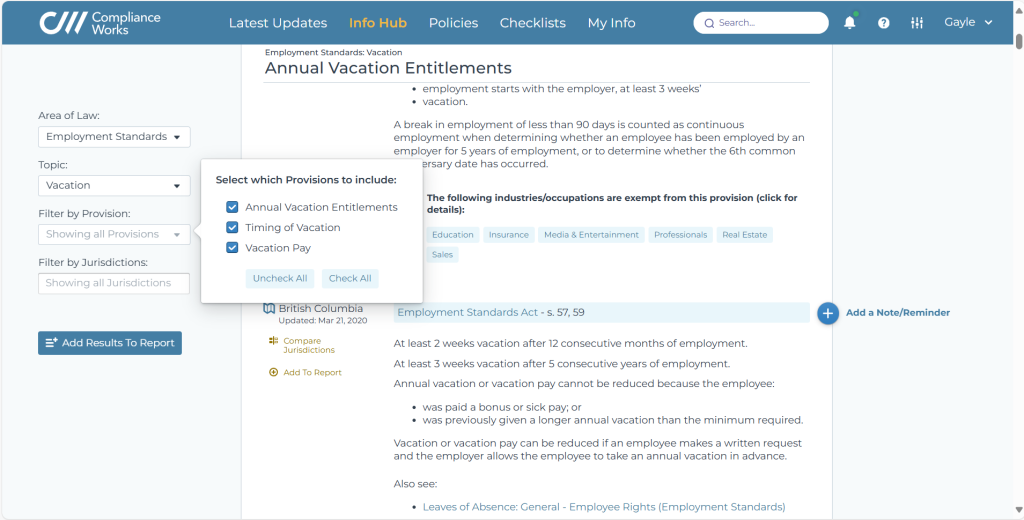Click the Search input field
Screen dimensions: 1024x520
tap(761, 23)
